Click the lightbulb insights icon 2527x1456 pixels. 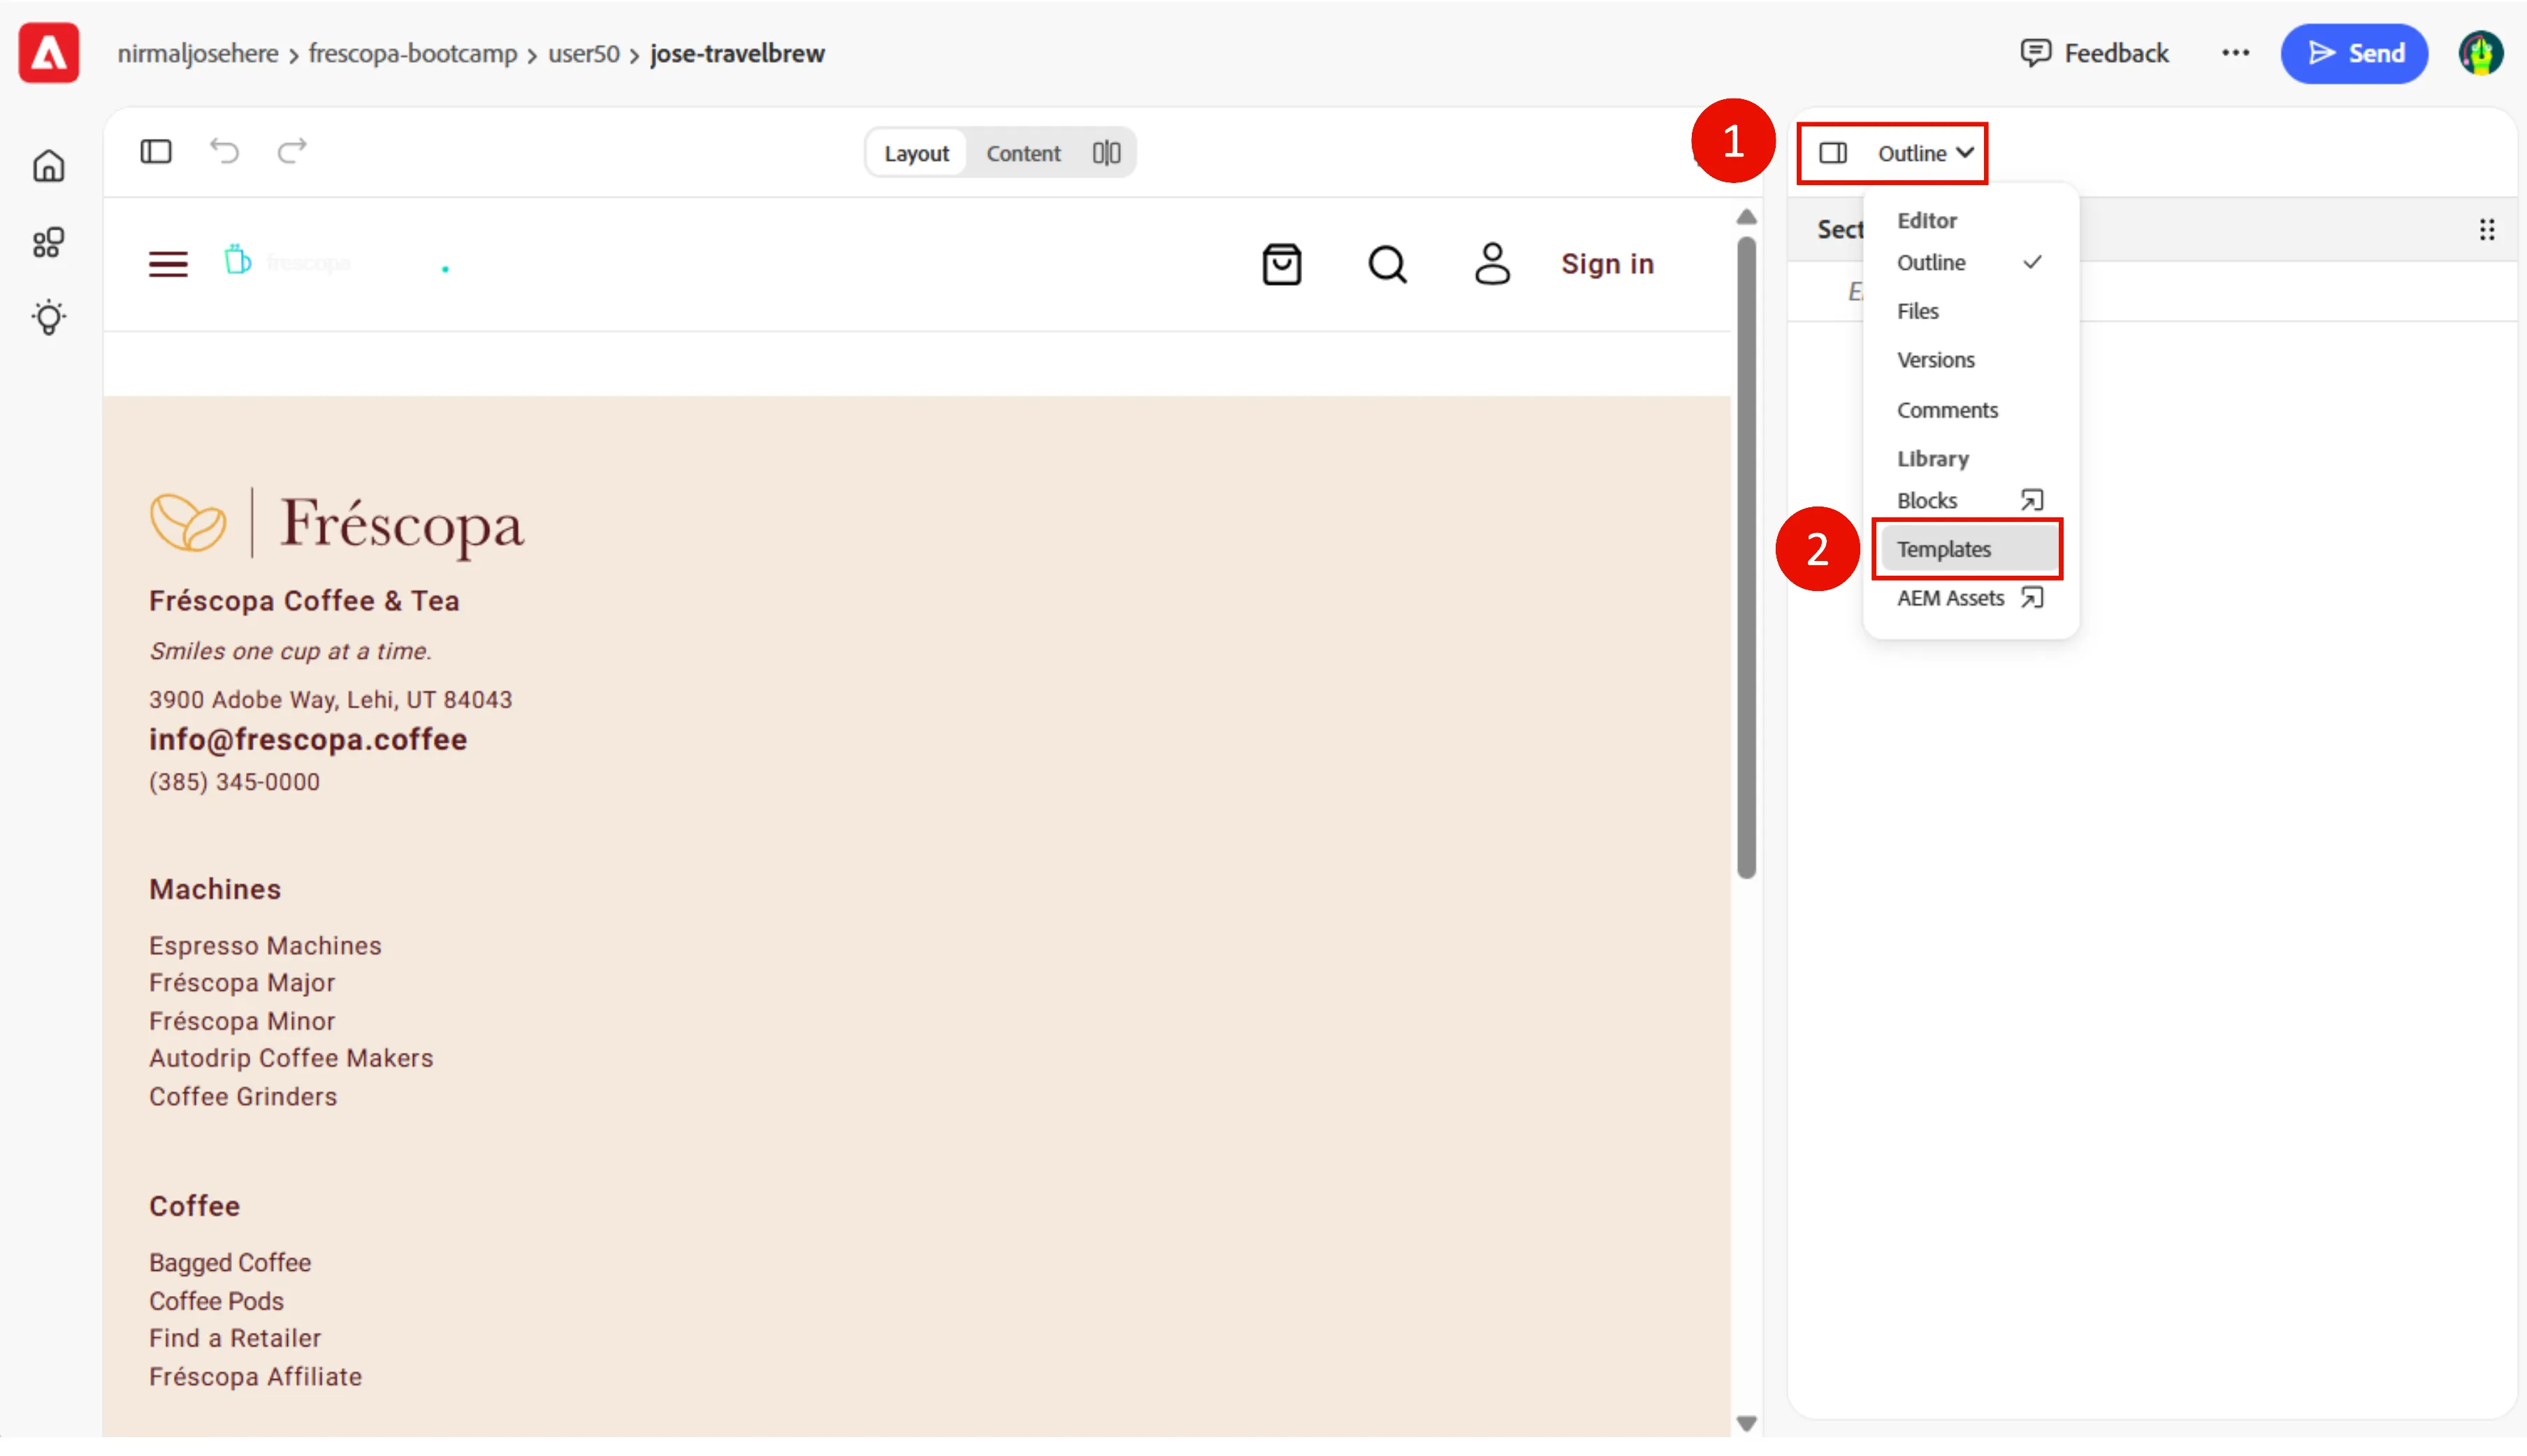(48, 318)
